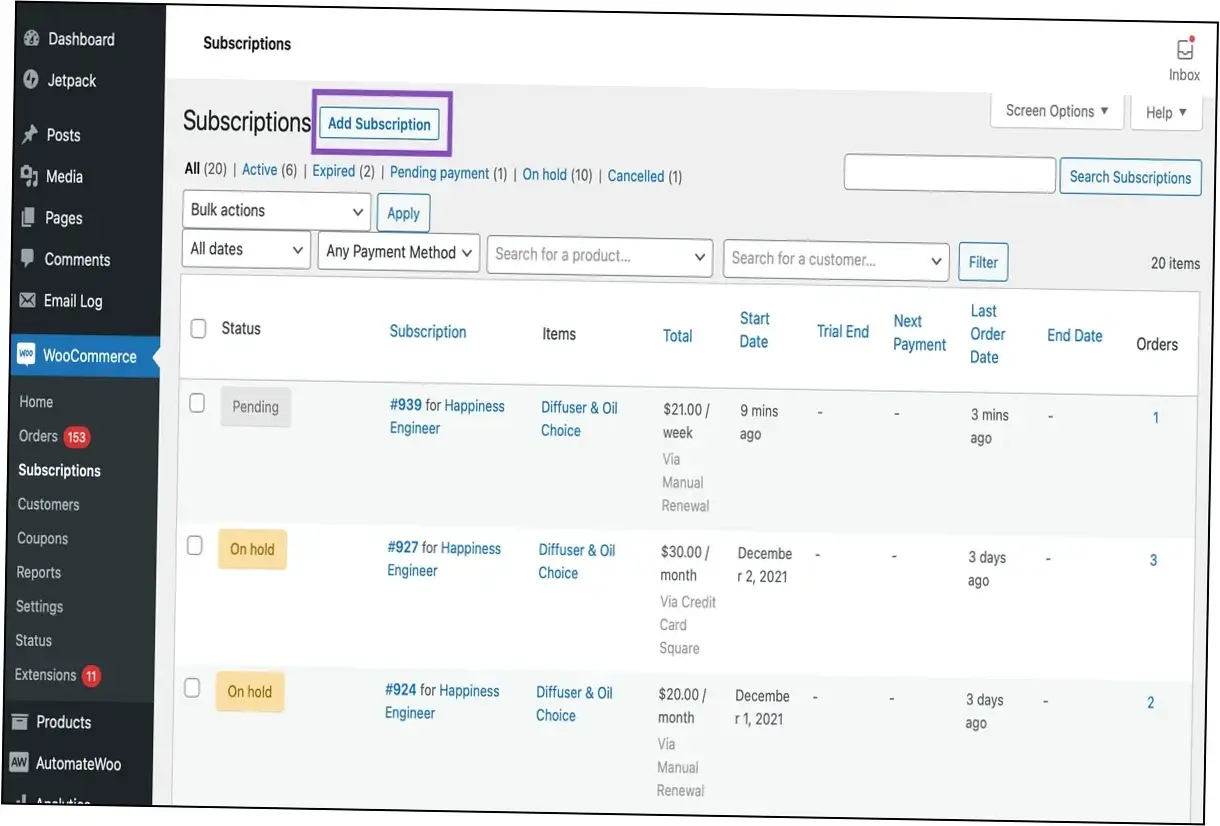The image size is (1220, 826).
Task: Open Customers in the WooCommerce submenu
Action: coord(48,504)
